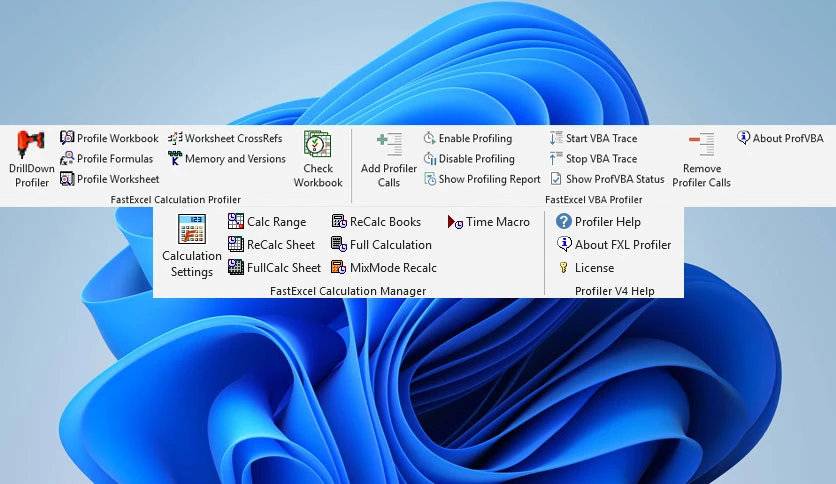Open the Show Profiling Report label
The width and height of the screenshot is (836, 484).
pos(489,179)
